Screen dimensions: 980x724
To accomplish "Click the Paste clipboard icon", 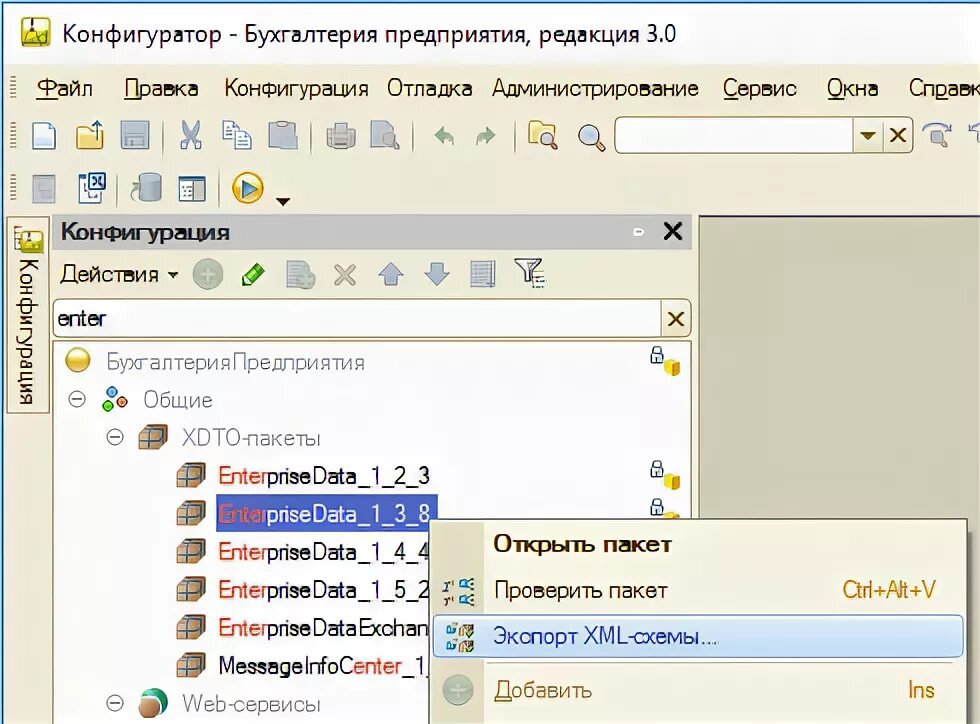I will 283,136.
